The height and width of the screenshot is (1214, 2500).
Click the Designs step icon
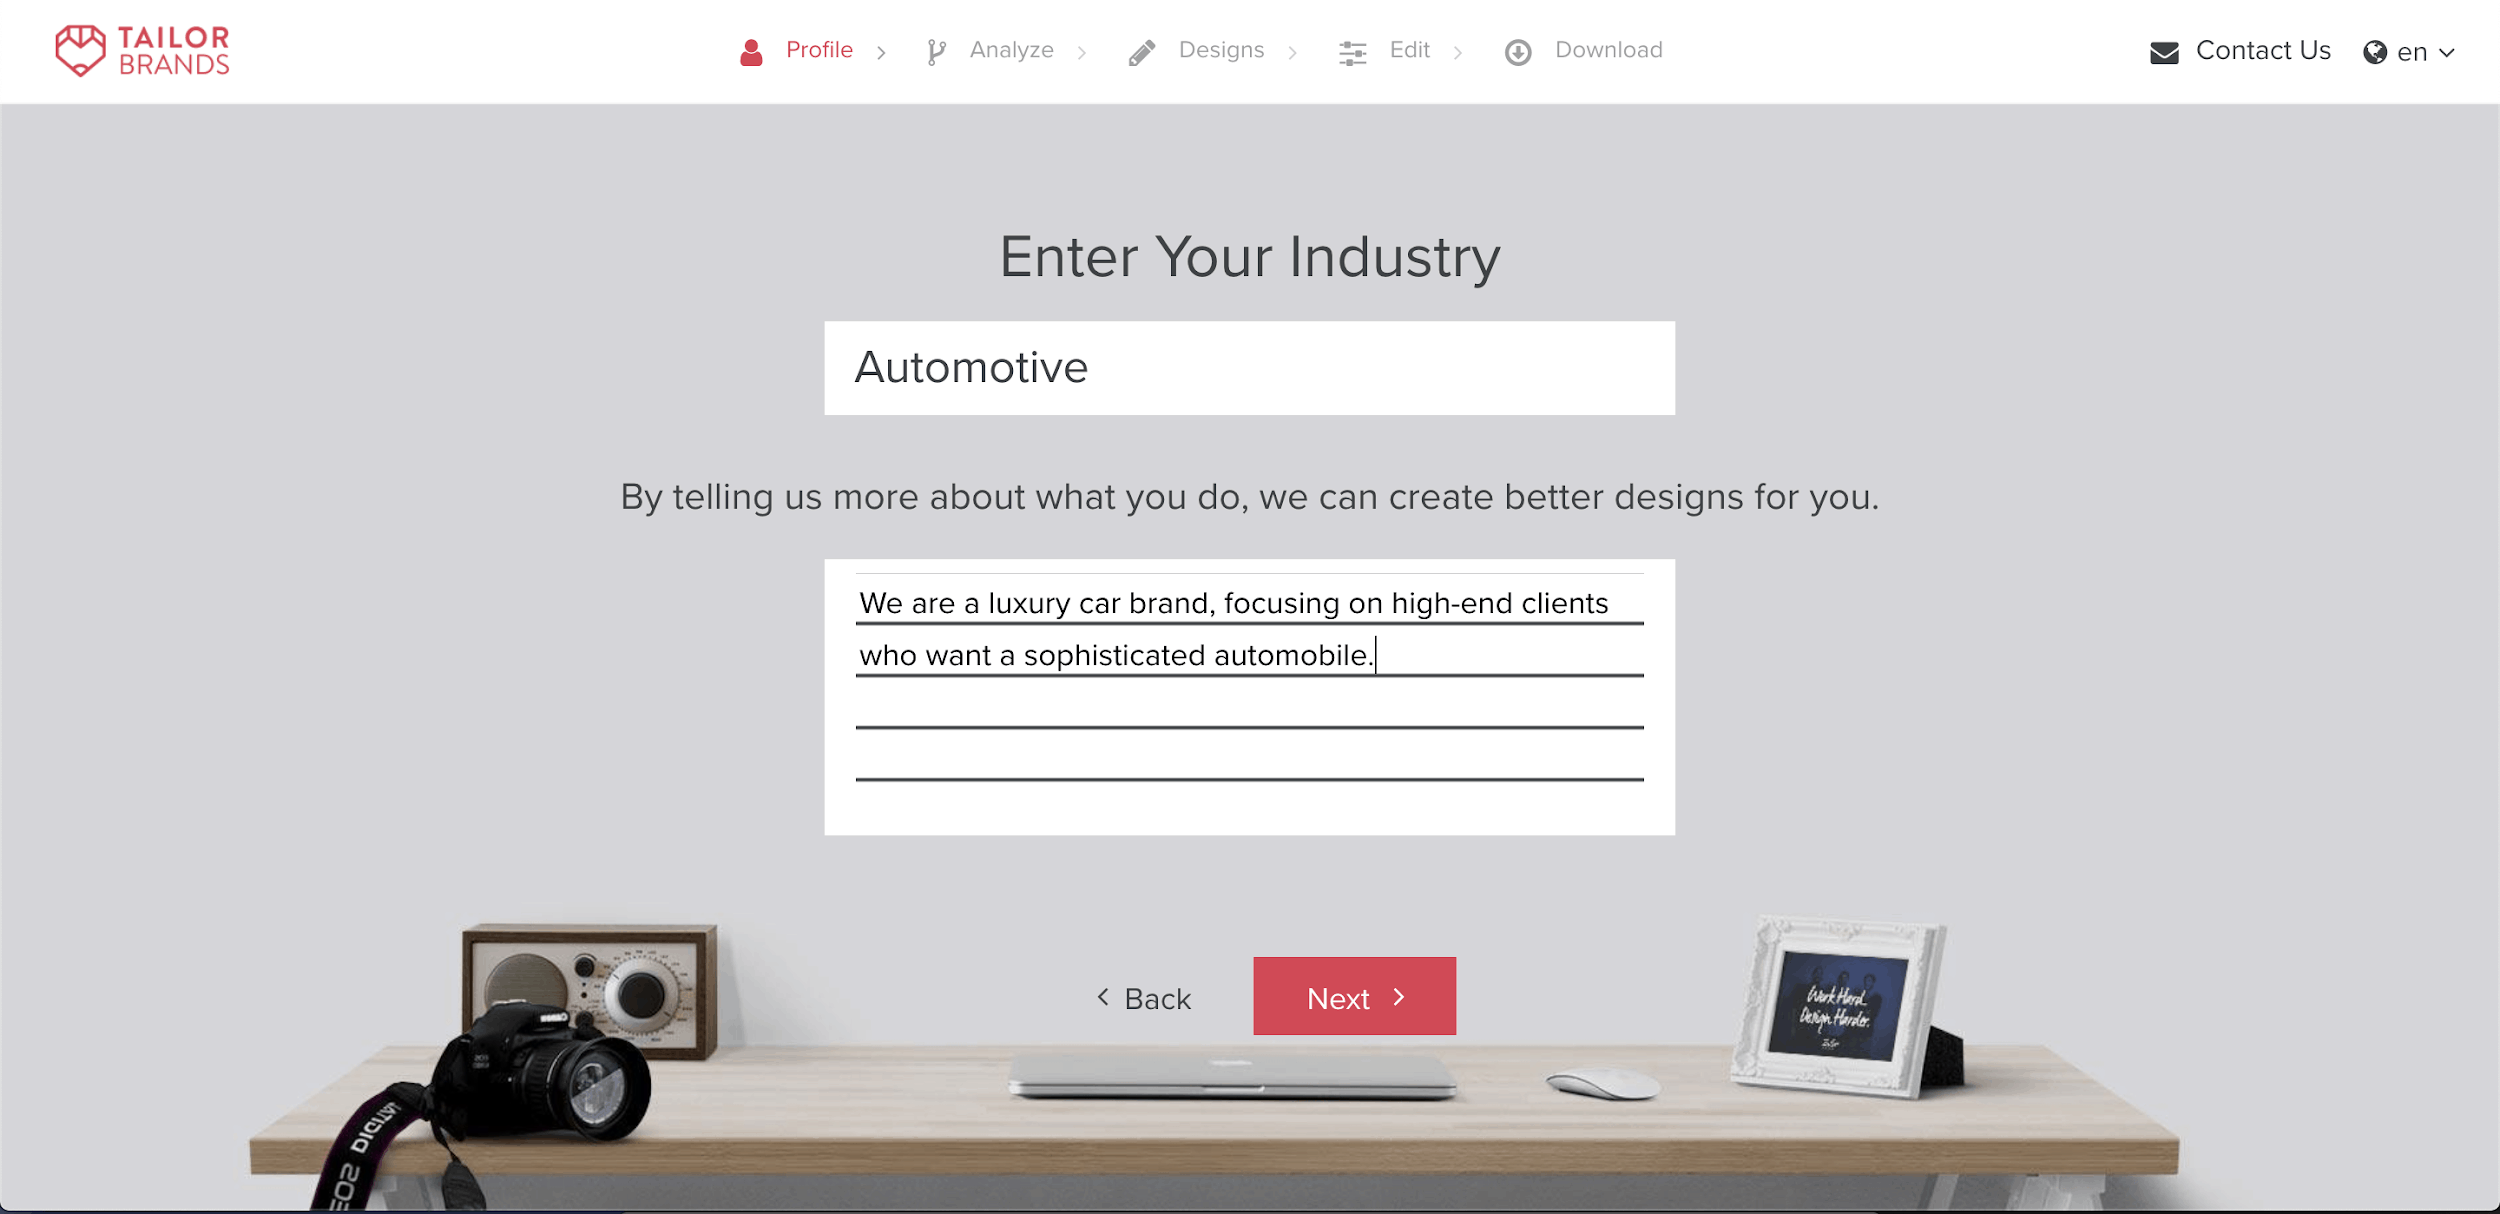pyautogui.click(x=1142, y=49)
